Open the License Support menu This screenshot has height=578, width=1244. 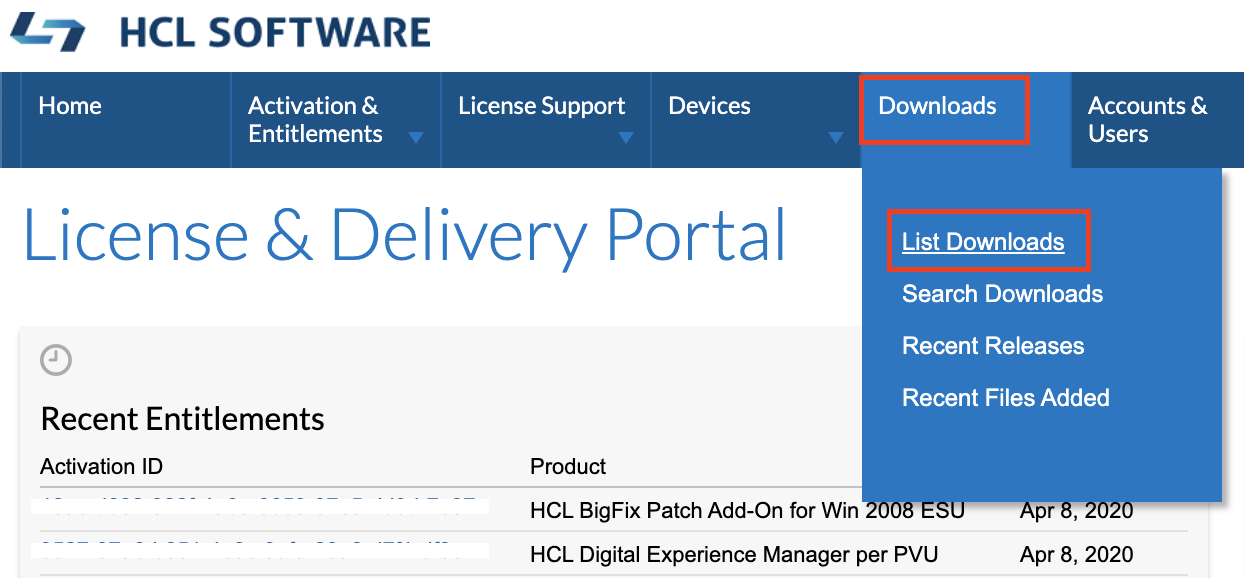tap(542, 106)
